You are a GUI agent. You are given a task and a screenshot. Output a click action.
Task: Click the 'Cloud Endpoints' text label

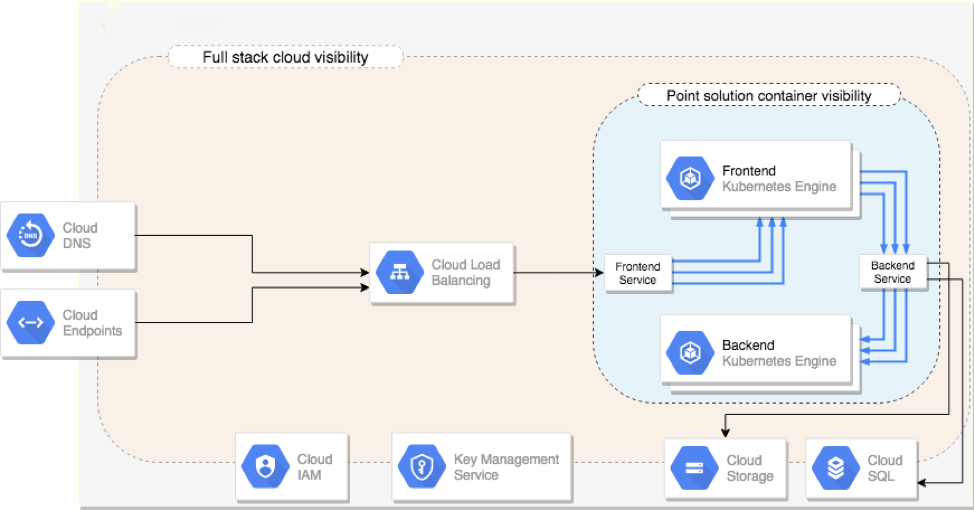tap(92, 323)
